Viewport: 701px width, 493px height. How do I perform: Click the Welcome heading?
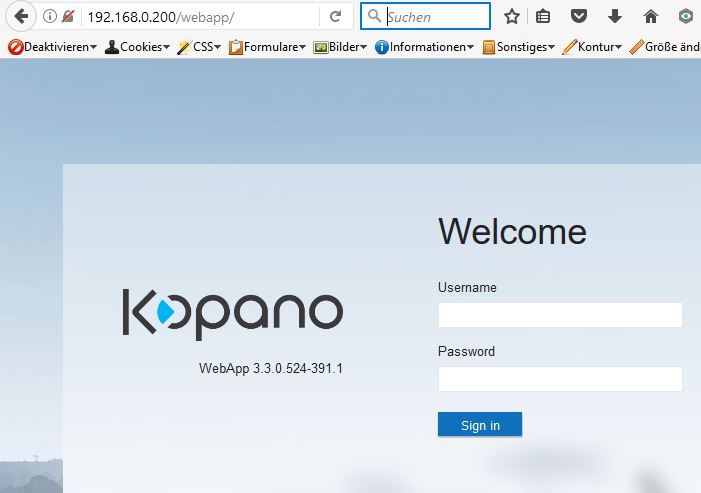[x=512, y=231]
